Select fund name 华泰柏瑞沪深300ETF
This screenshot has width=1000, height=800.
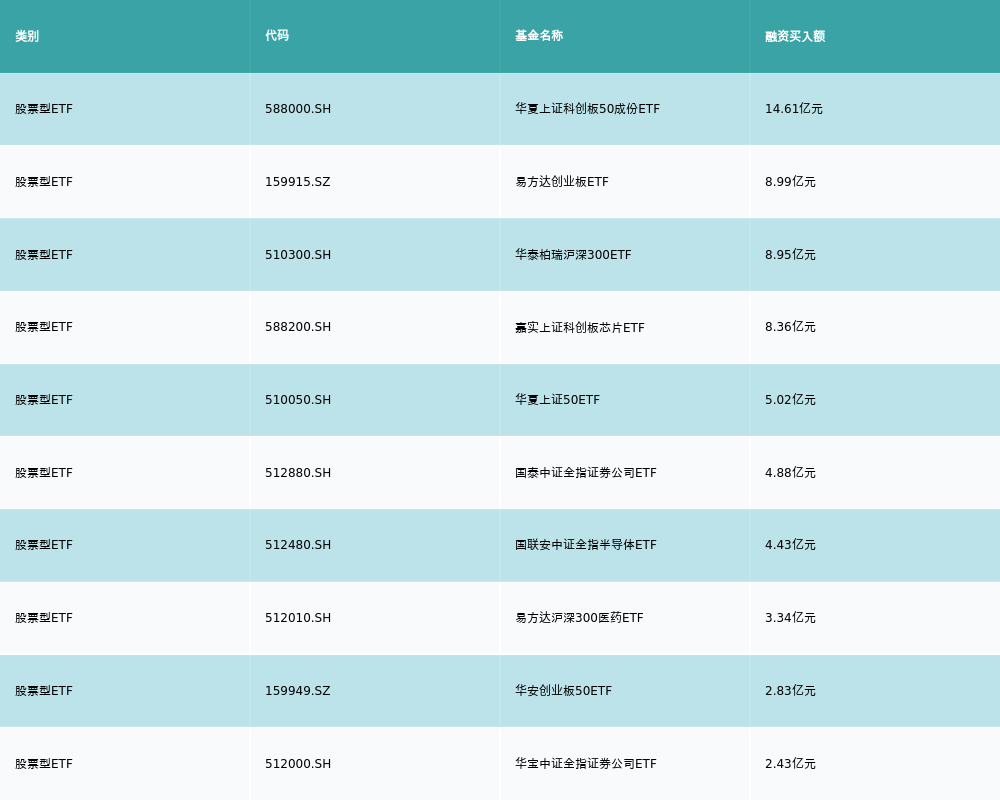(x=573, y=255)
